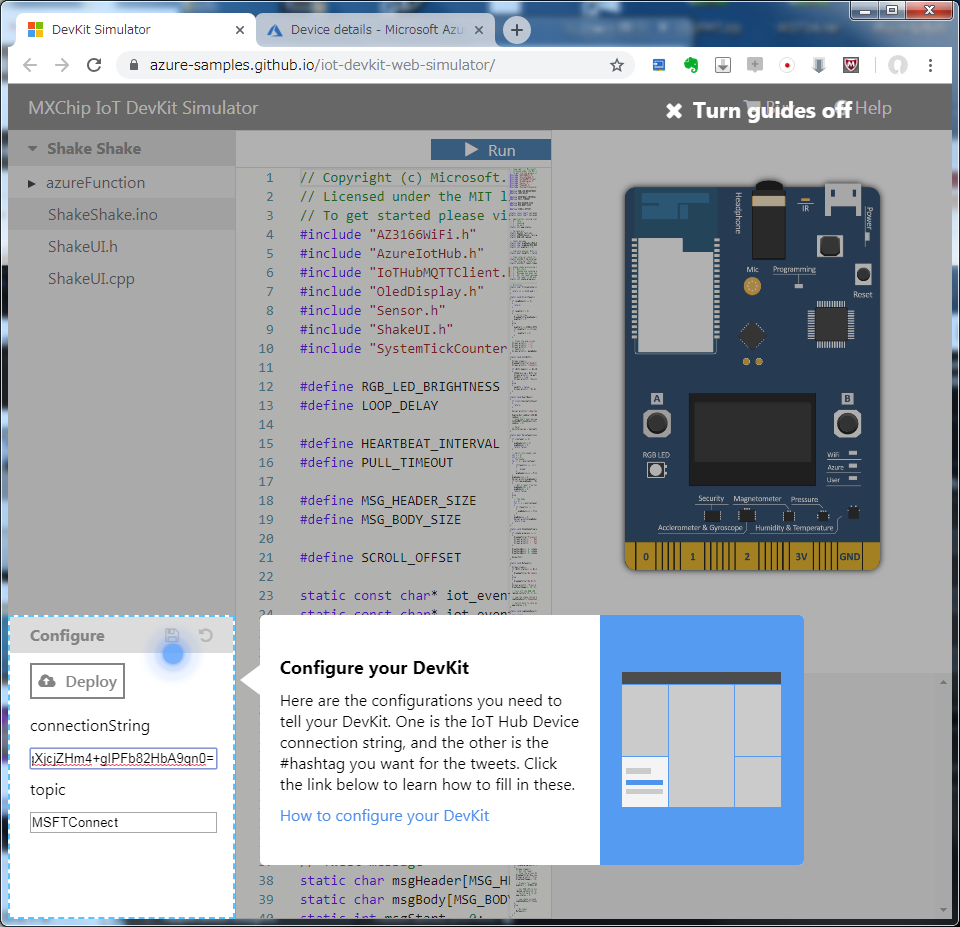Click the save icon in Configure panel

[171, 636]
